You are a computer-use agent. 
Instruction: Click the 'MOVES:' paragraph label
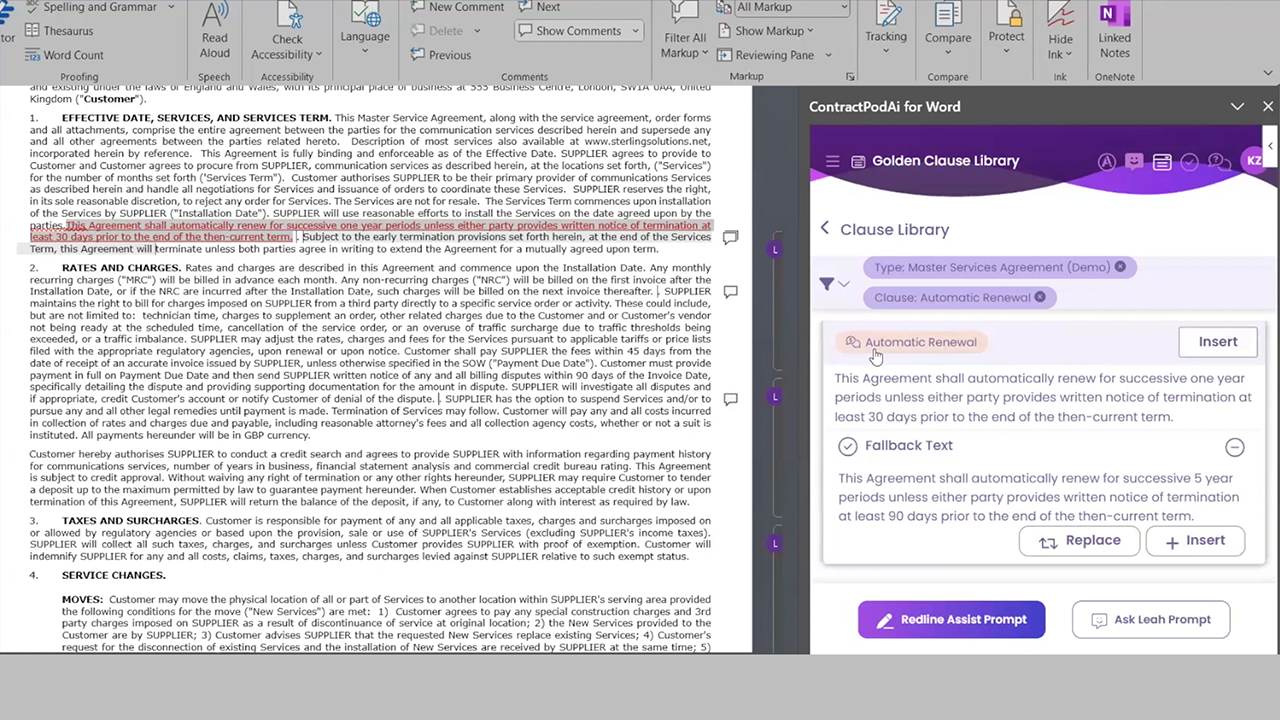(82, 599)
